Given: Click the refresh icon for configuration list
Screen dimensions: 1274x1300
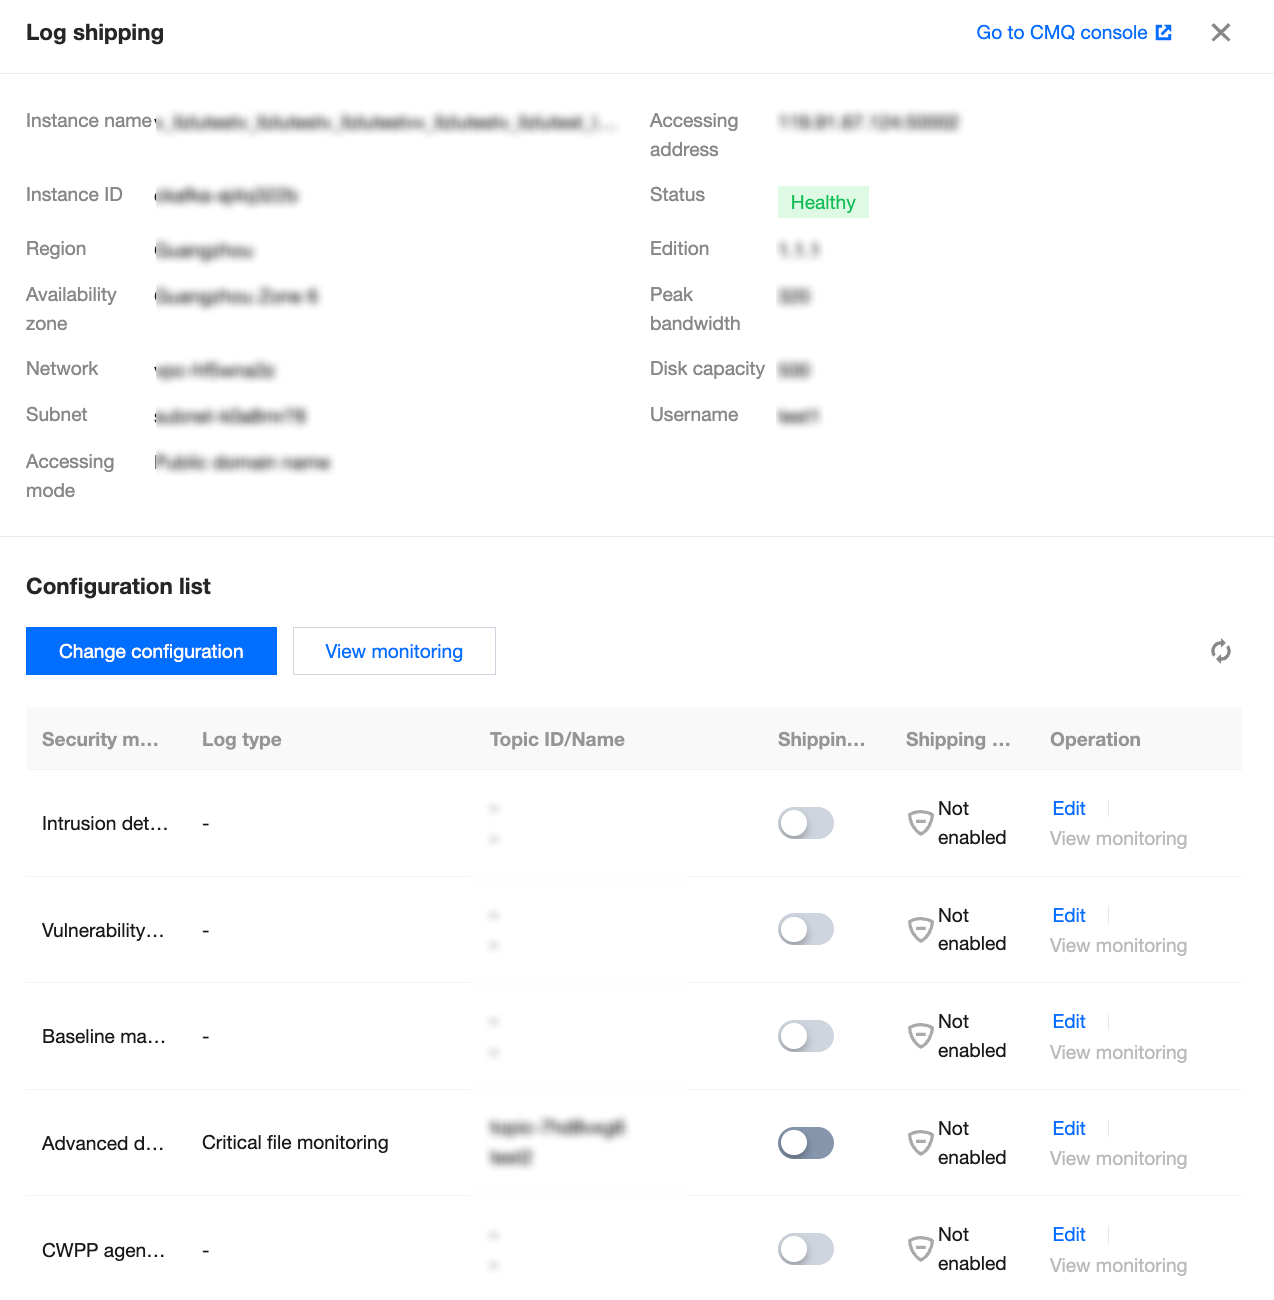Looking at the screenshot, I should click(1220, 651).
